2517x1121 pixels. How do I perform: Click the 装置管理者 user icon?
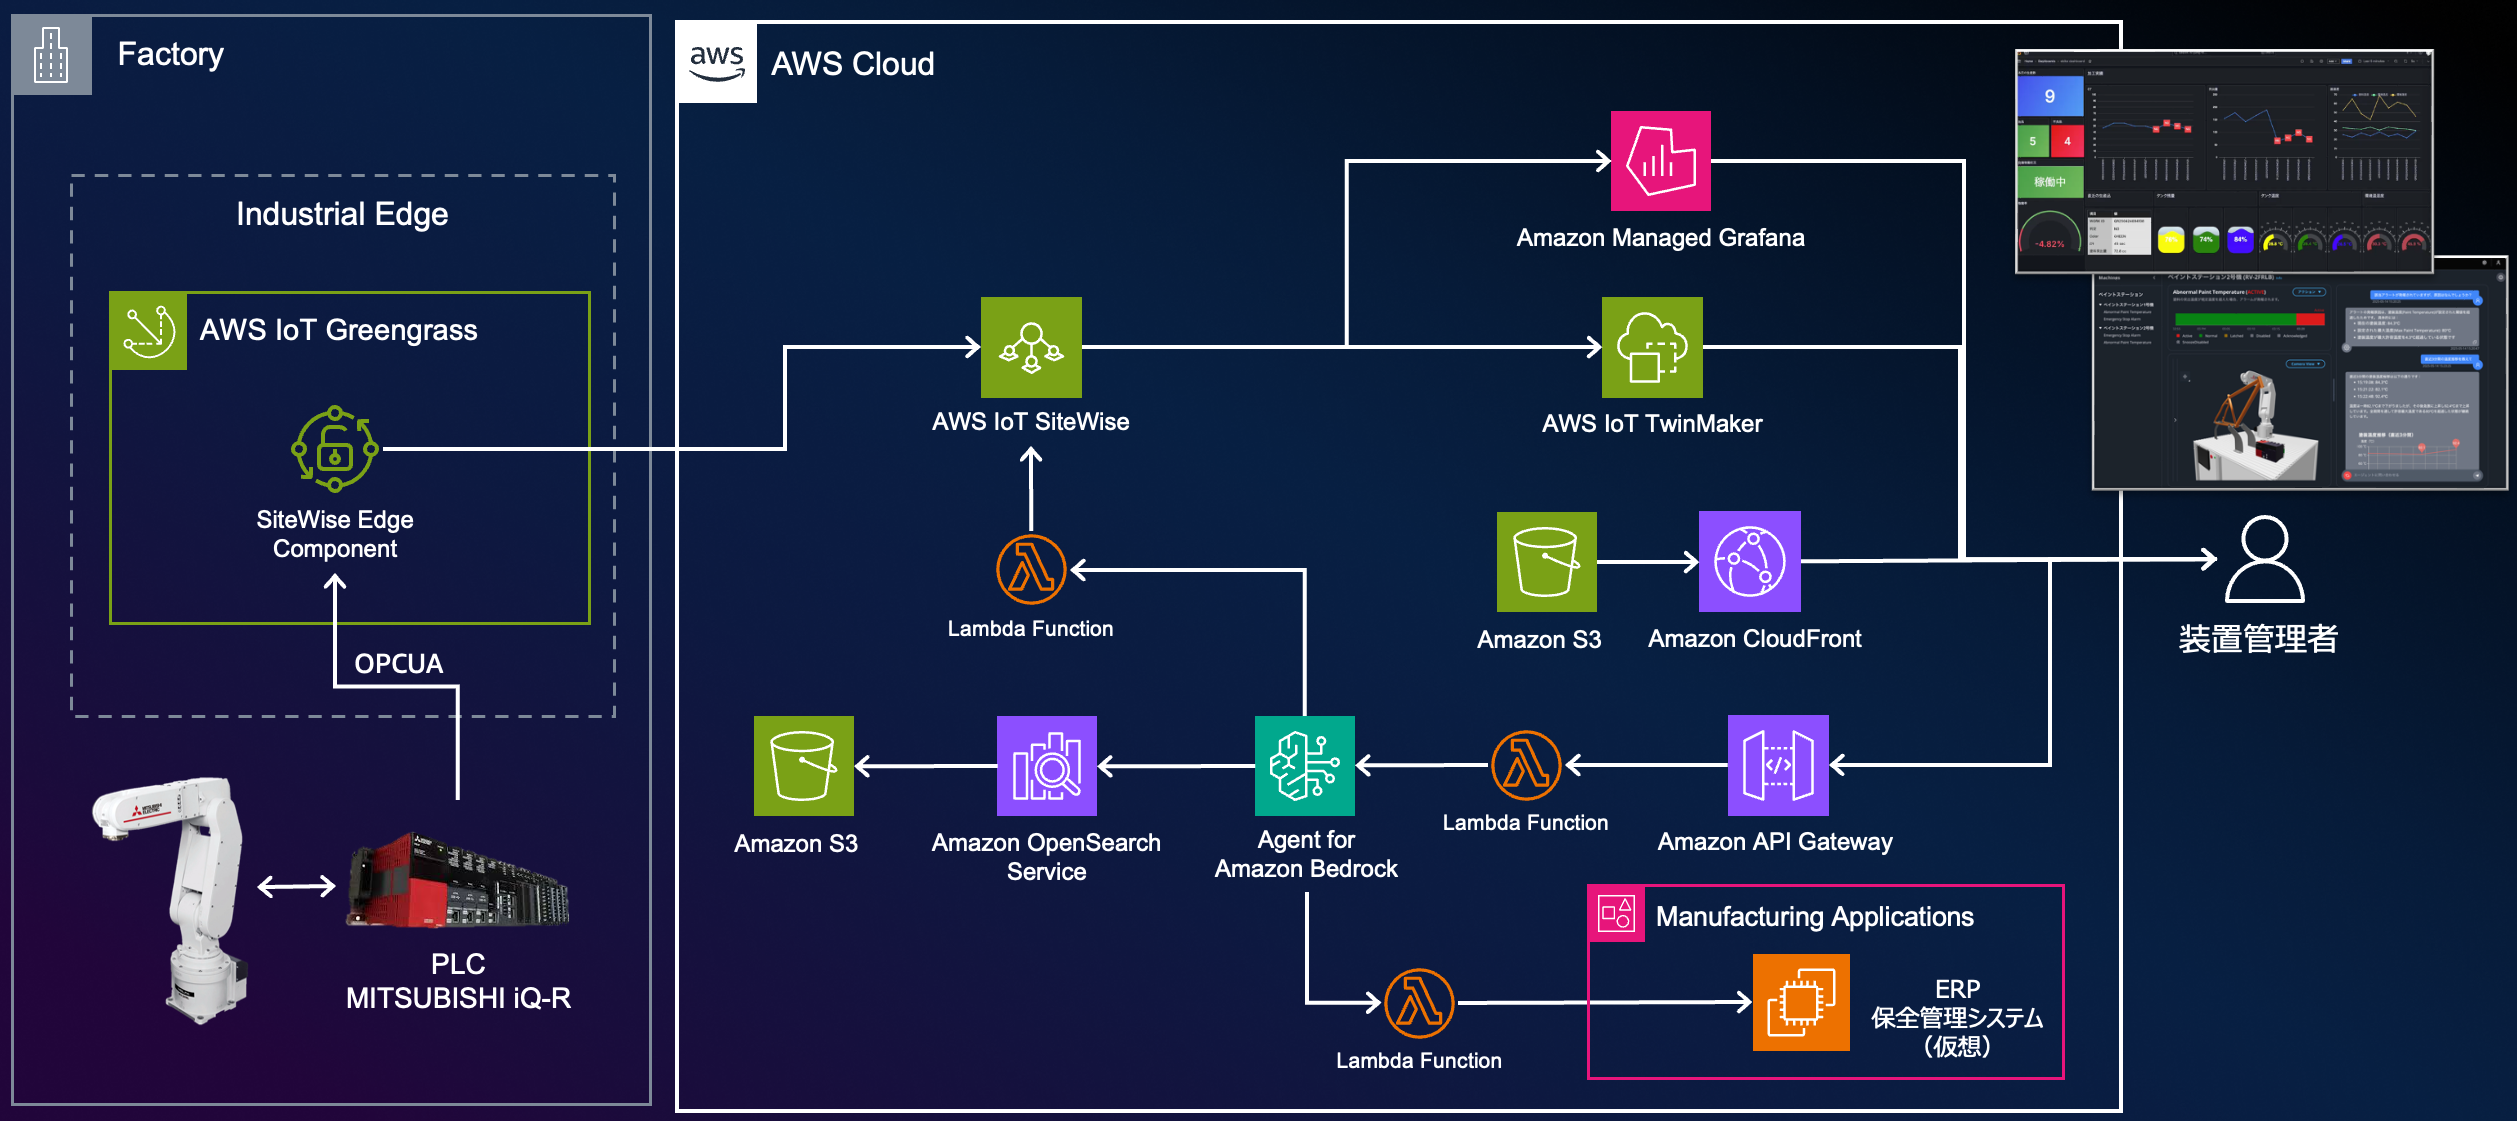[2264, 559]
